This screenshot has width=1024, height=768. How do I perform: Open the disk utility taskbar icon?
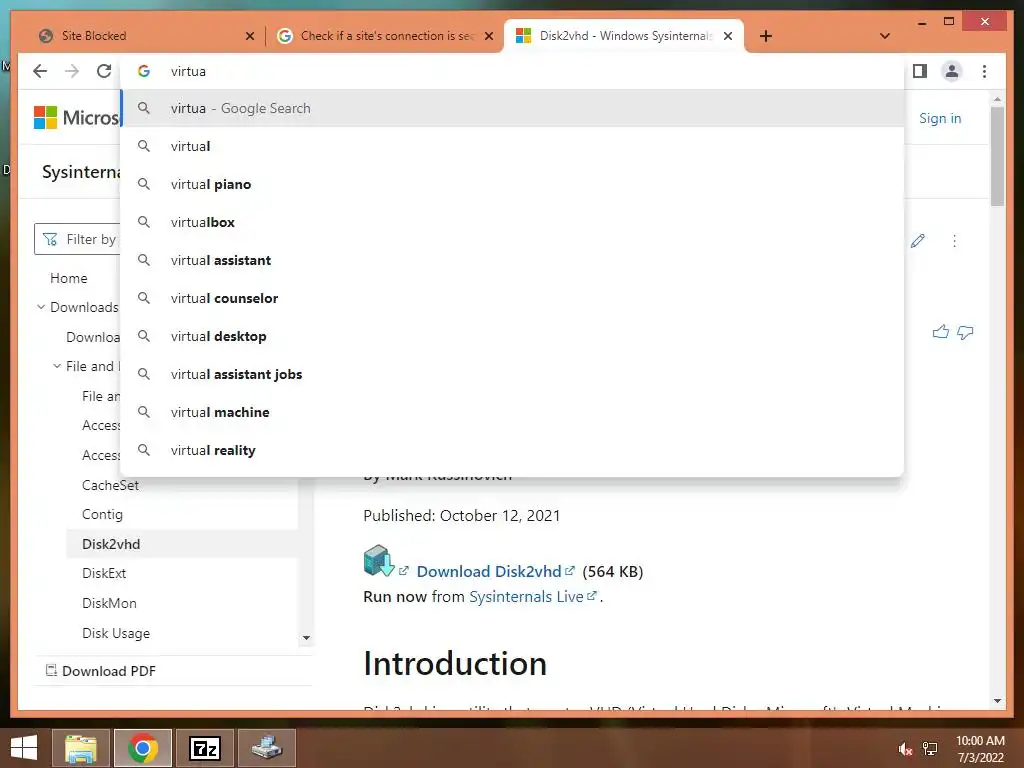pos(267,748)
